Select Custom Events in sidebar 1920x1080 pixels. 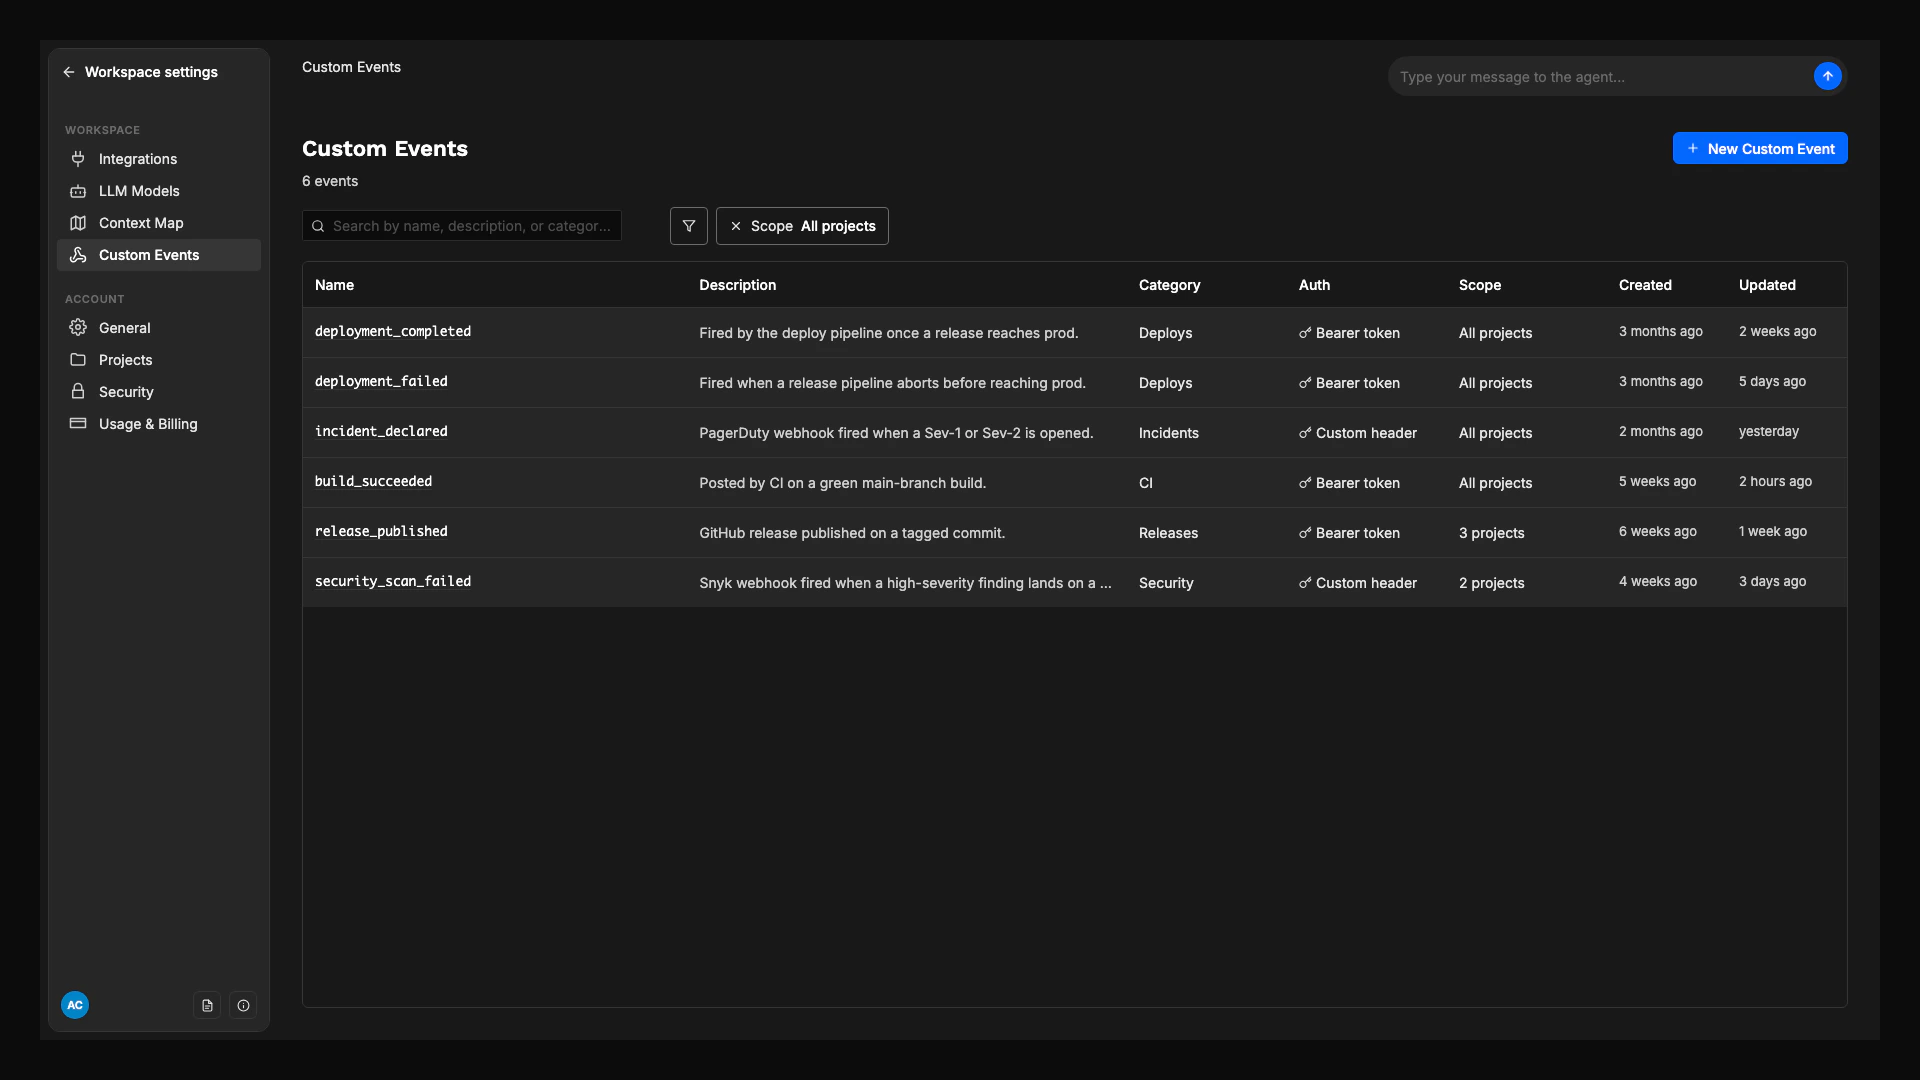(x=159, y=255)
